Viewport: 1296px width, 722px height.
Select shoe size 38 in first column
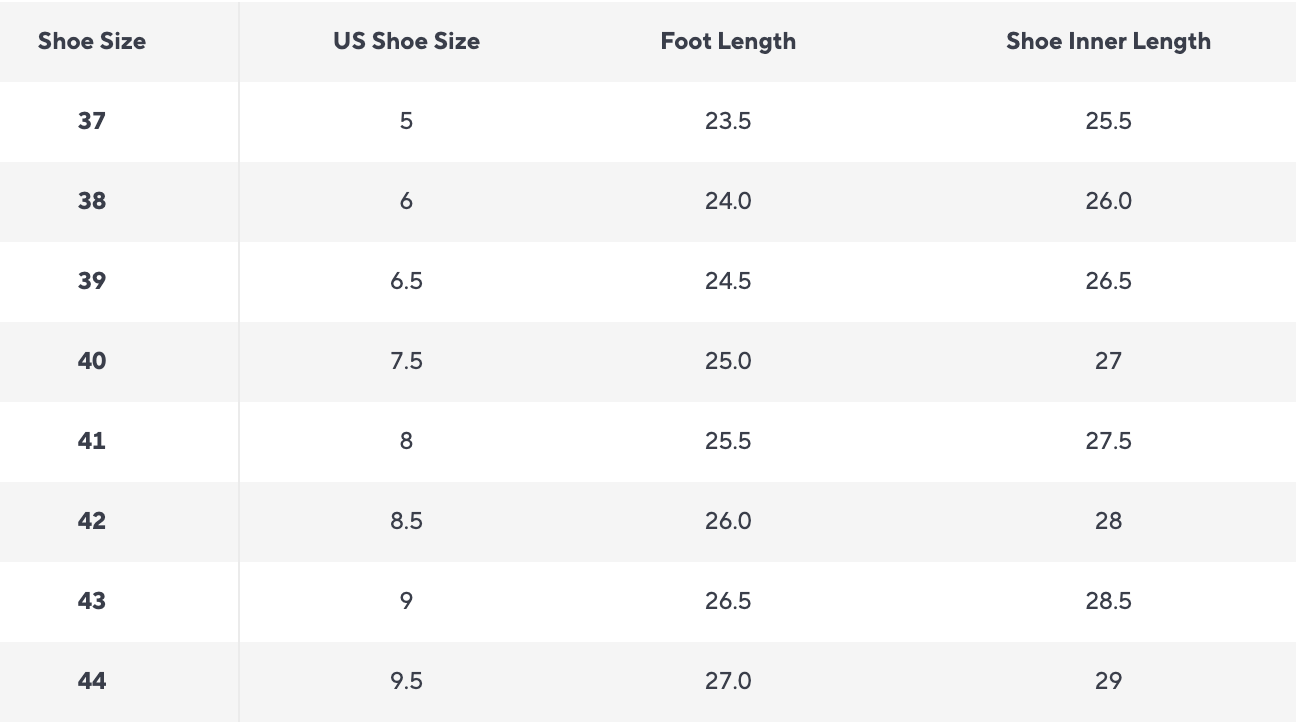click(x=92, y=201)
